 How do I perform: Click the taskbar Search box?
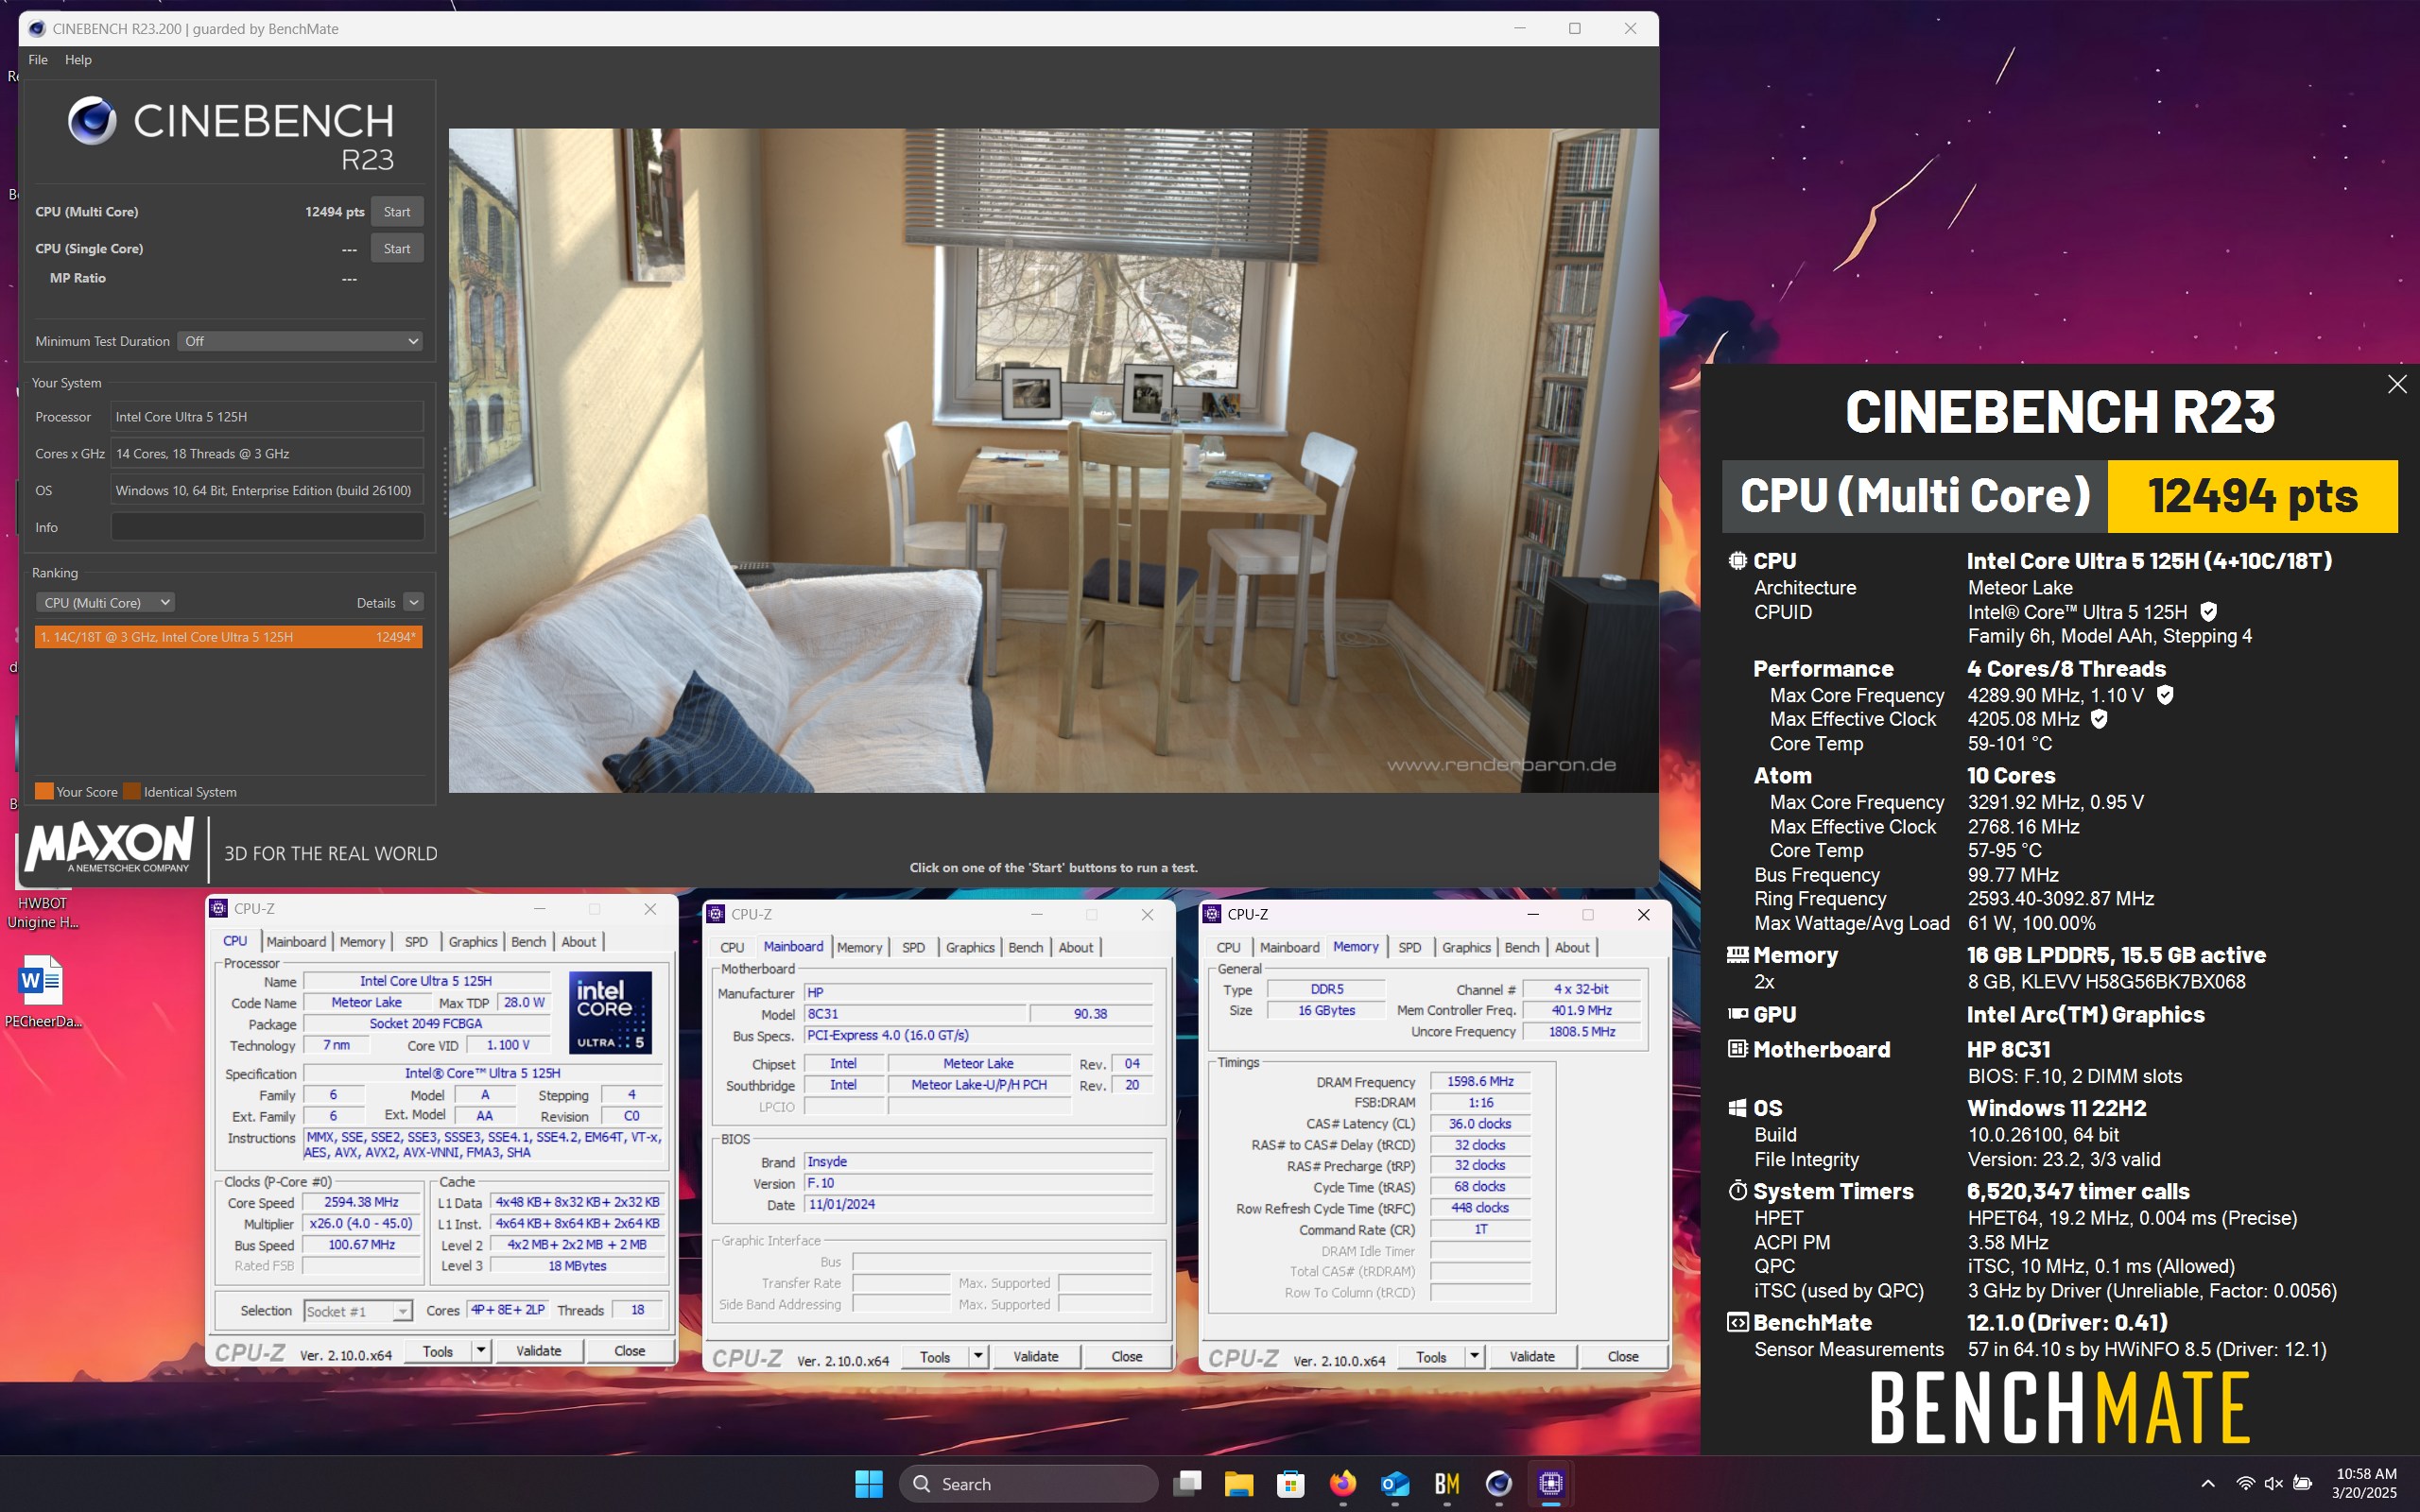click(x=1028, y=1484)
